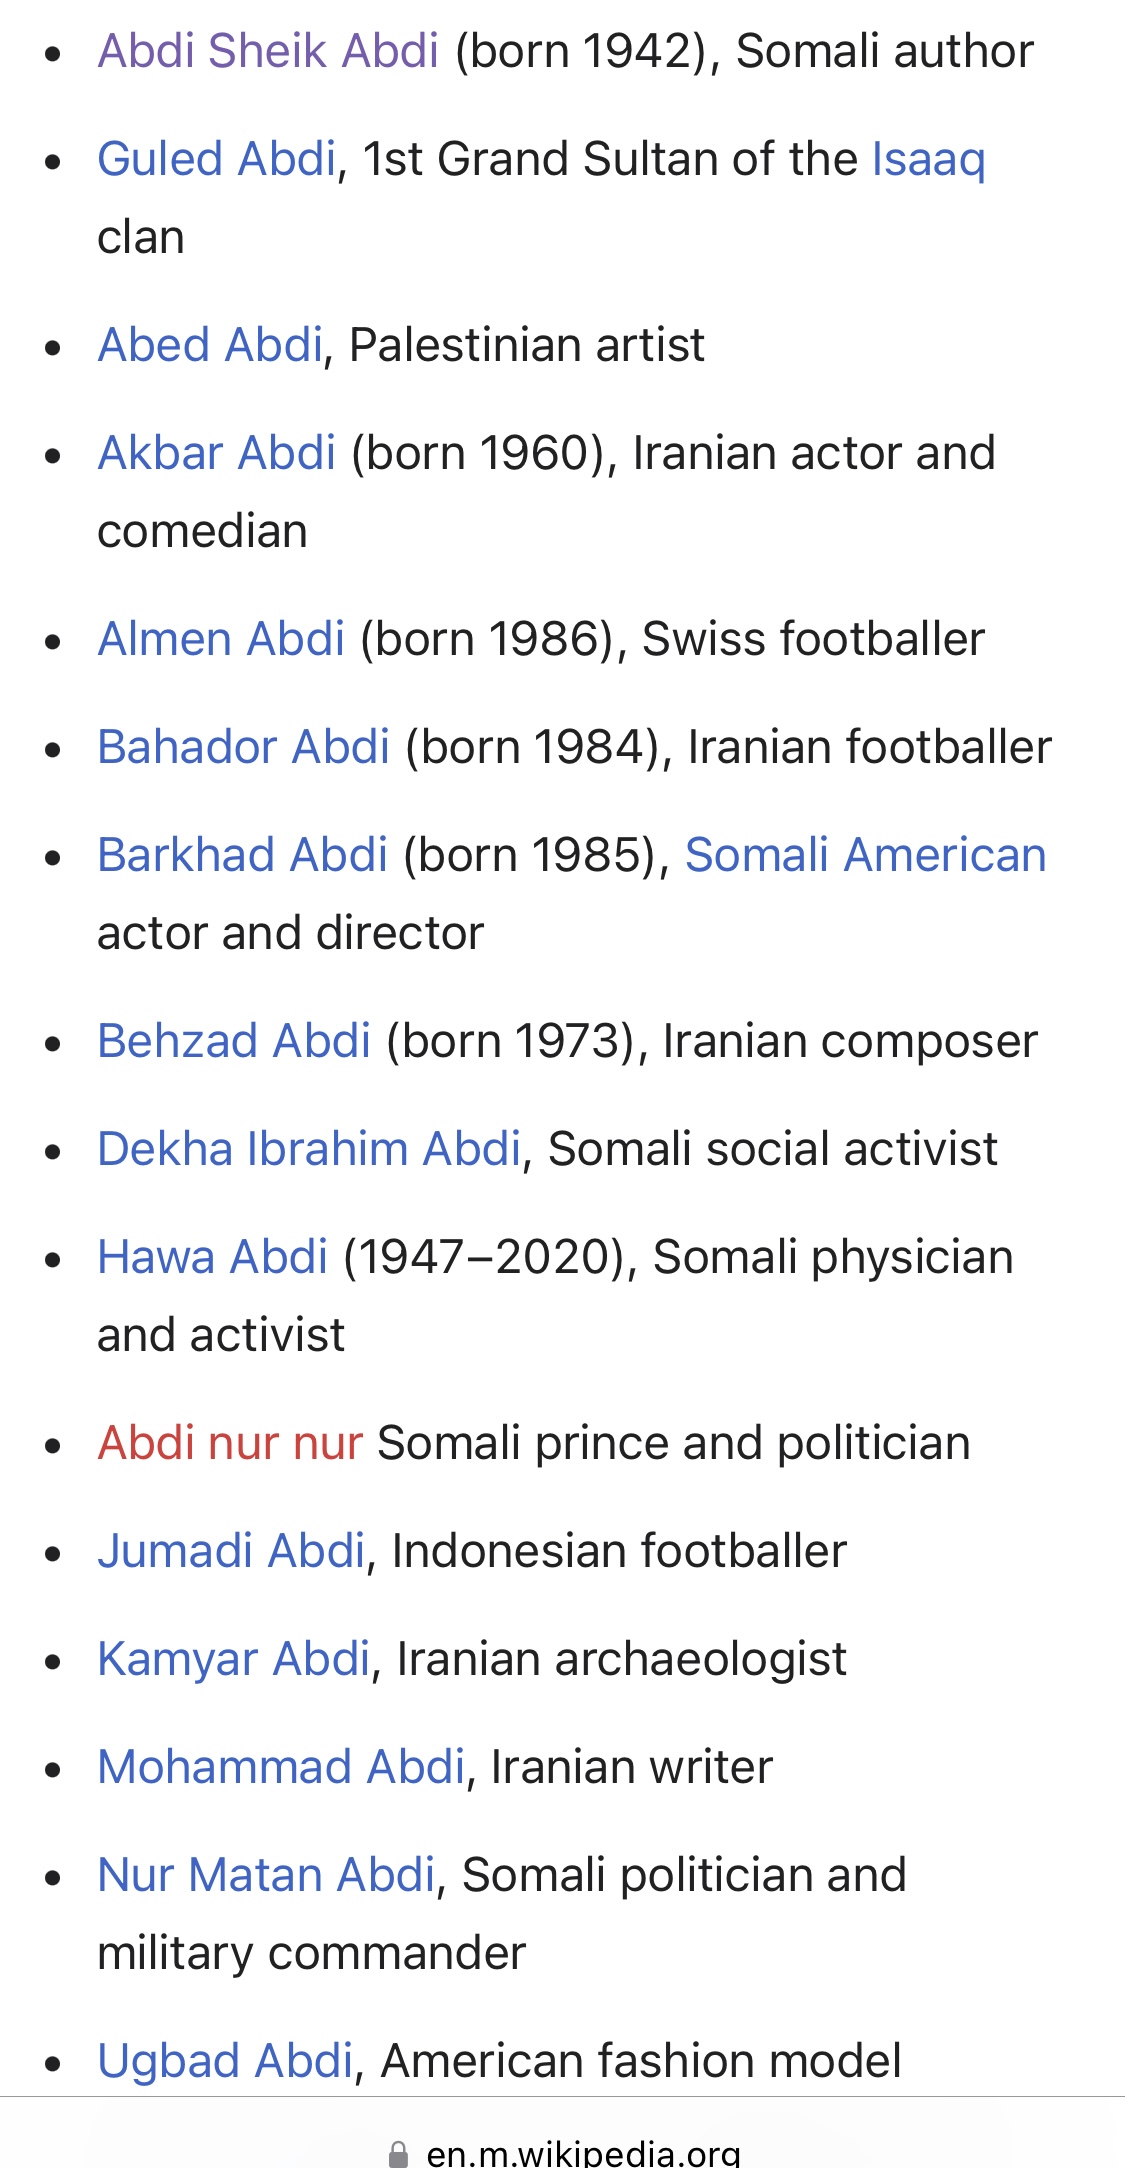Open the Mohammad Abdi writer link
Image resolution: width=1125 pixels, height=2168 pixels.
tap(281, 1767)
